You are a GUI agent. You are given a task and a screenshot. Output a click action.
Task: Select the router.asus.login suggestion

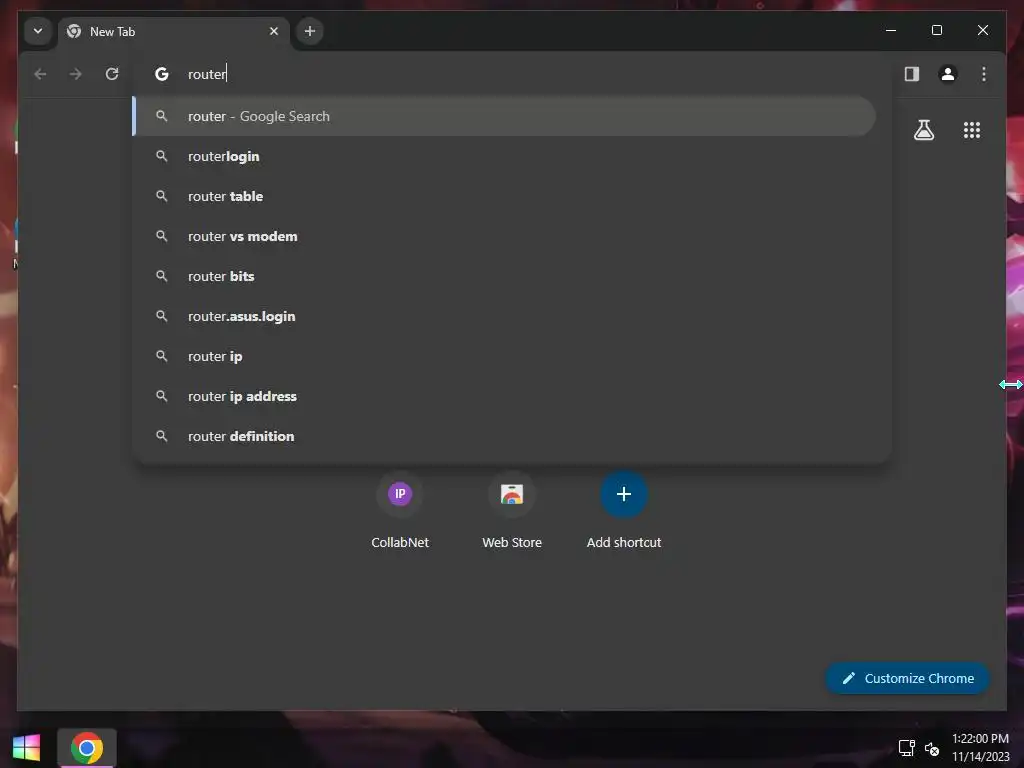click(504, 316)
